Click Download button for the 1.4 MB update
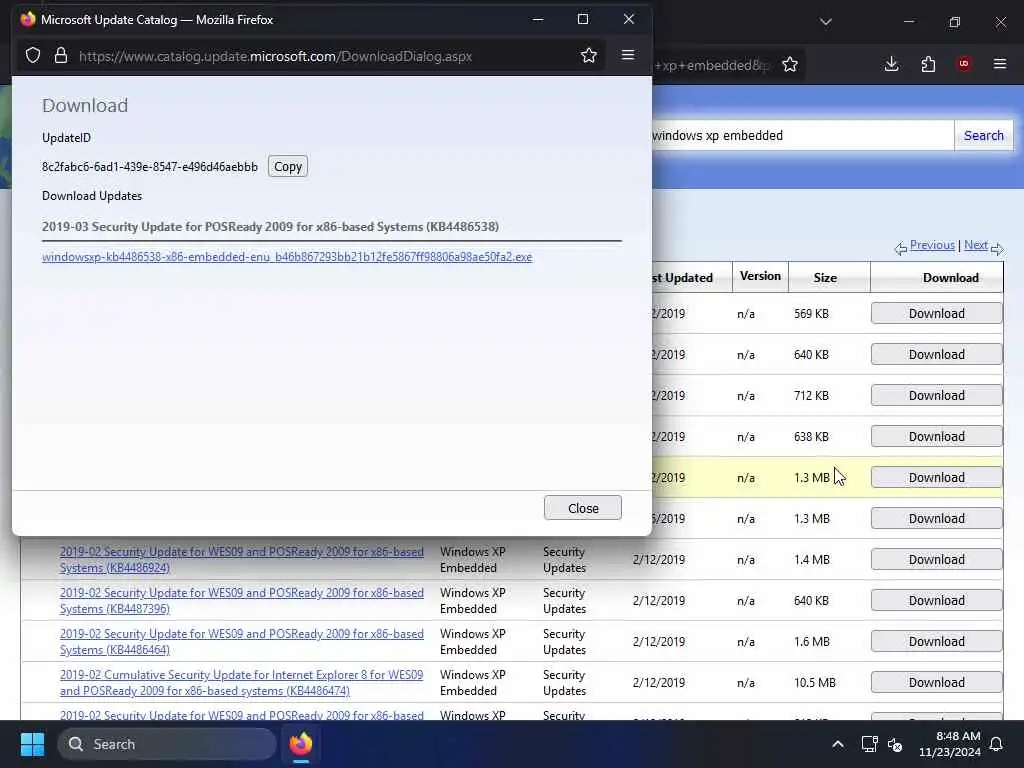Image resolution: width=1024 pixels, height=768 pixels. tap(936, 560)
